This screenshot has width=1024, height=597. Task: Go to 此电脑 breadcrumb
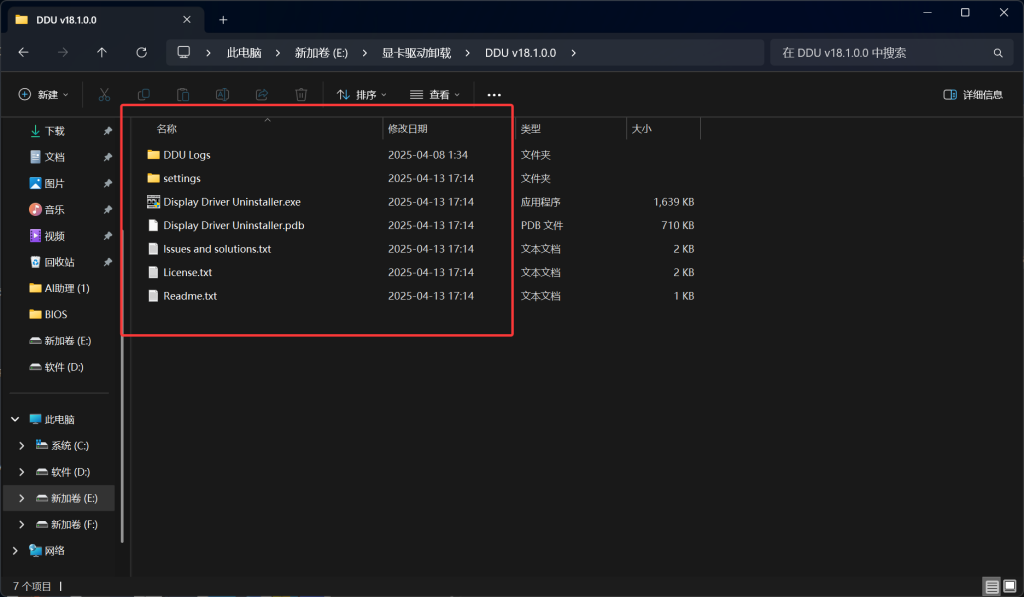(244, 53)
